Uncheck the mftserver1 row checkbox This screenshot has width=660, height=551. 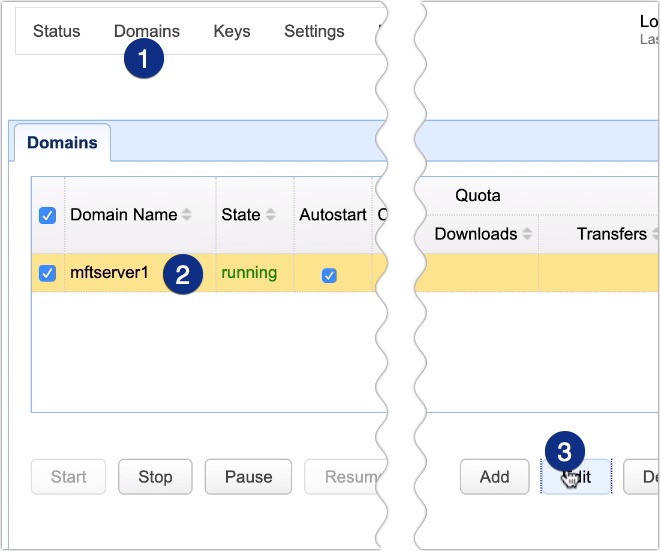click(47, 273)
